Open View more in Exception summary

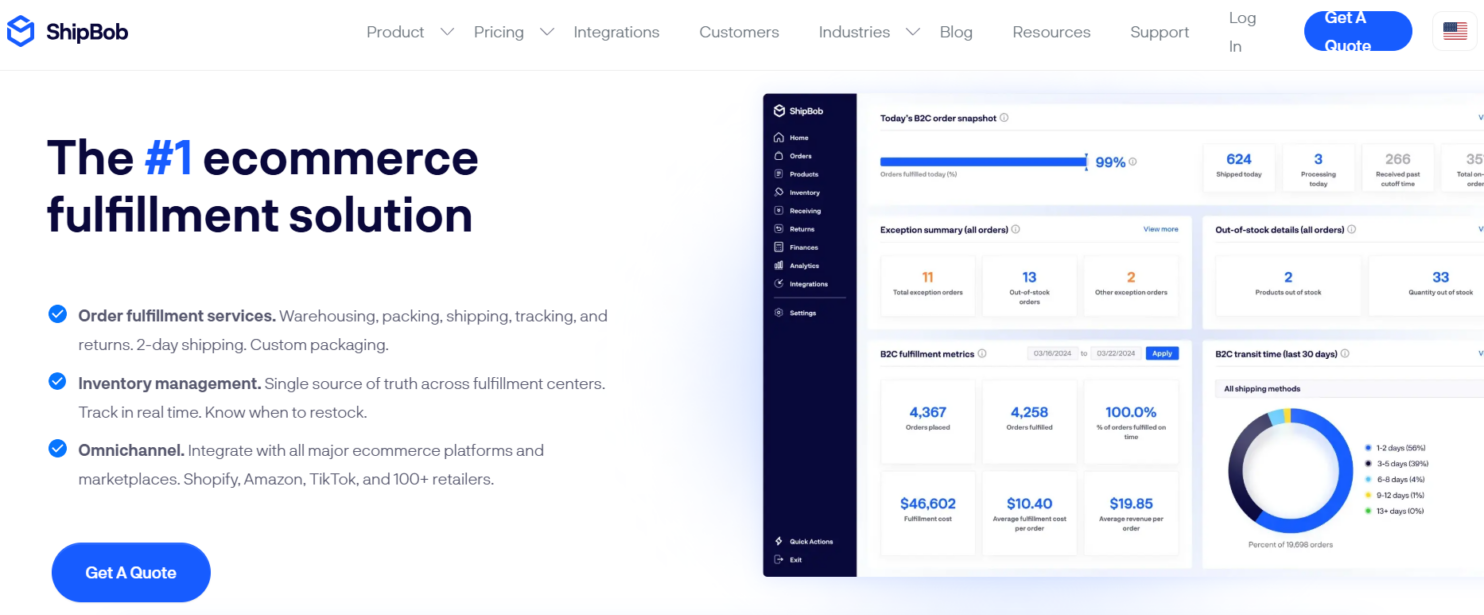[x=1160, y=229]
